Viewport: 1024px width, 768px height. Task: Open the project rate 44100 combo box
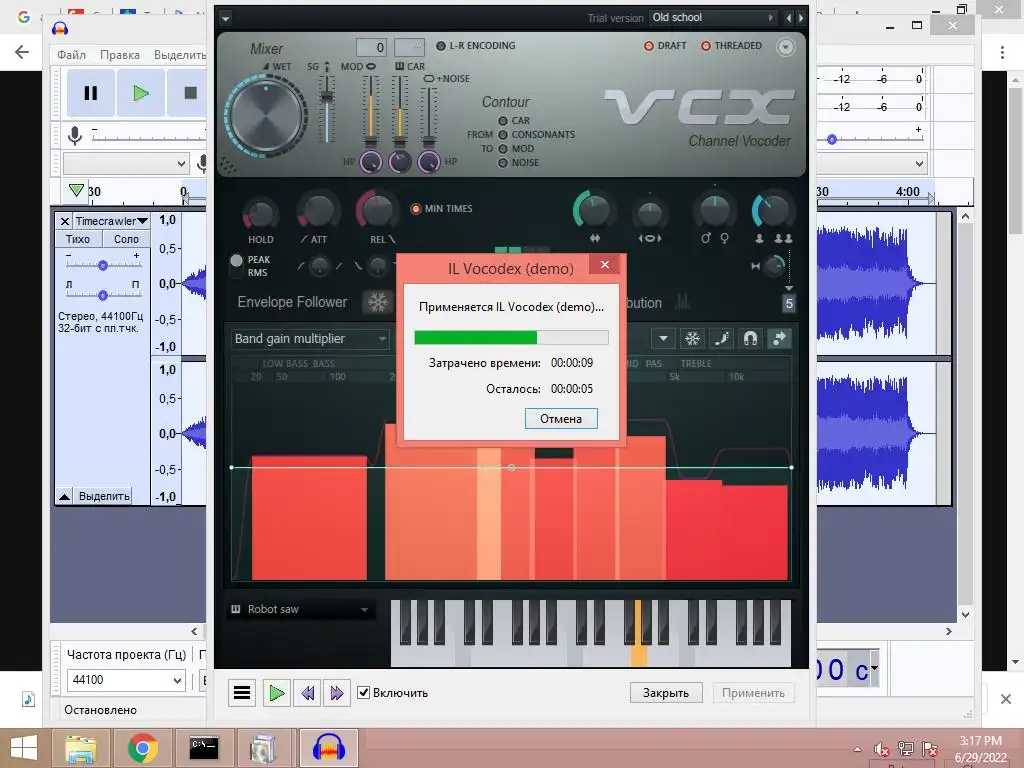click(126, 680)
